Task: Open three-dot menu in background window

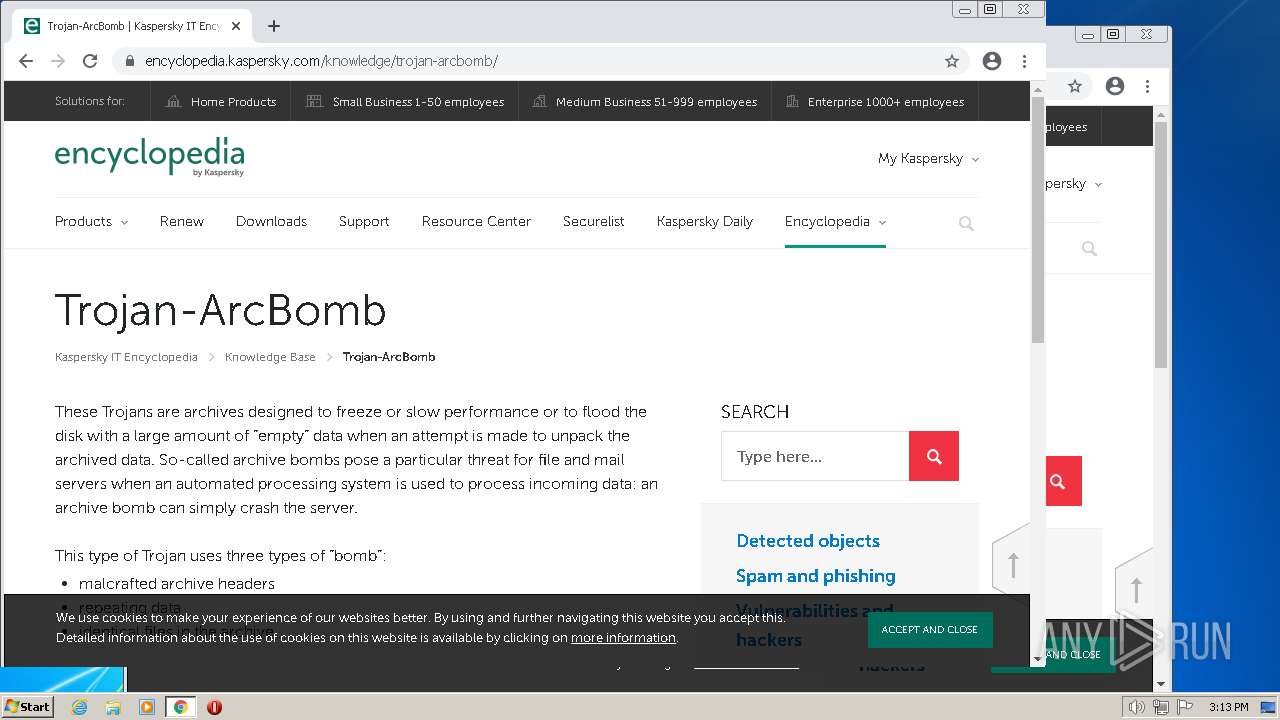Action: click(x=1147, y=87)
